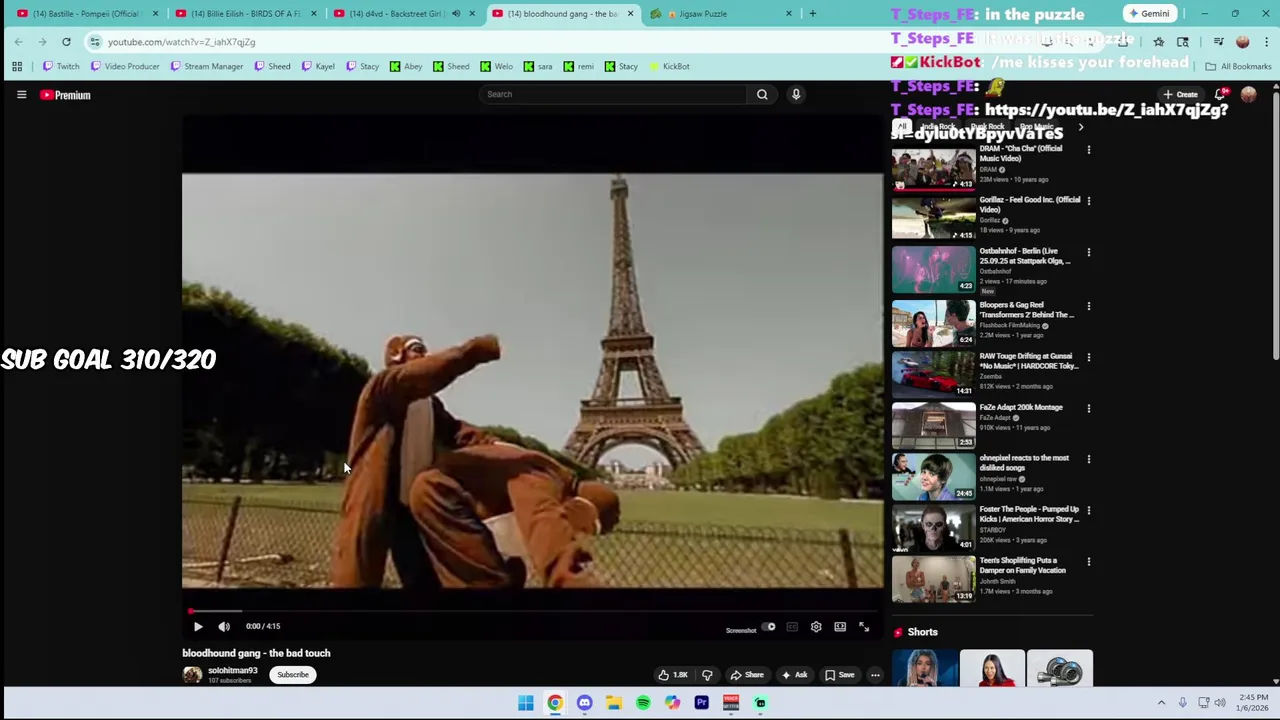
Task: Open the Ask AI button
Action: pos(794,675)
